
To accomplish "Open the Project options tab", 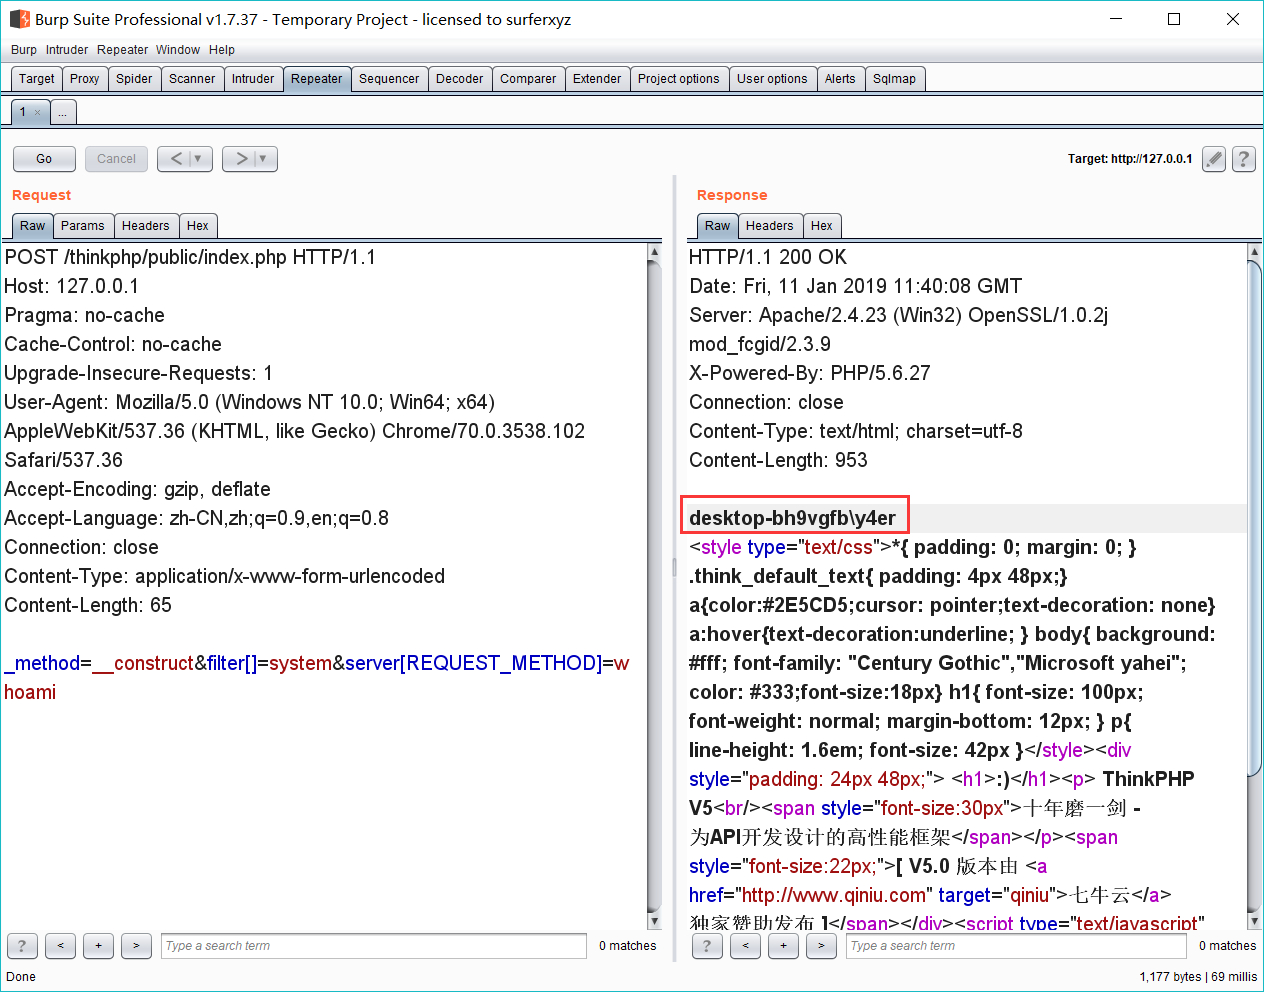I will pos(679,79).
